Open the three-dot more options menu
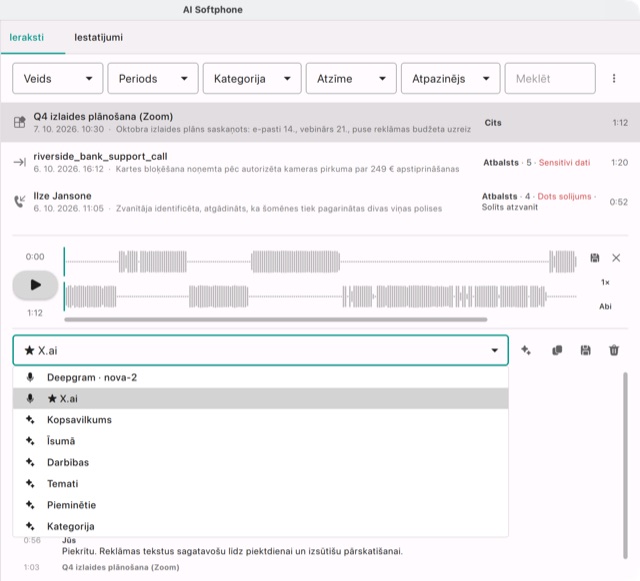This screenshot has width=640, height=581. click(x=614, y=78)
